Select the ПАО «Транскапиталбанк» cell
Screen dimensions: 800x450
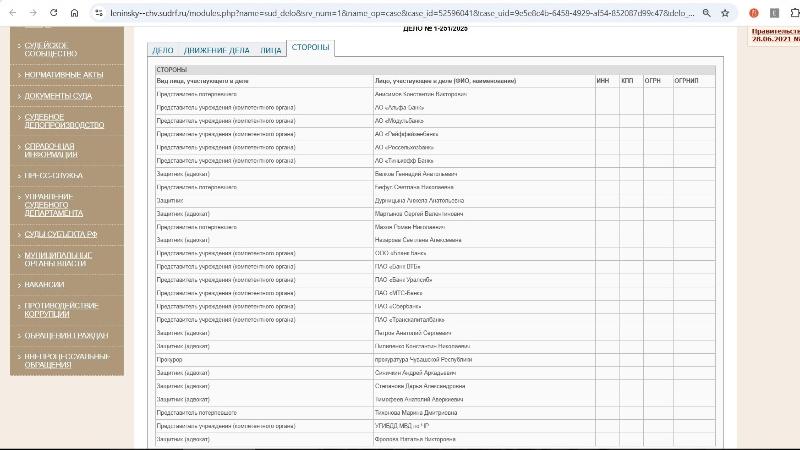484,320
